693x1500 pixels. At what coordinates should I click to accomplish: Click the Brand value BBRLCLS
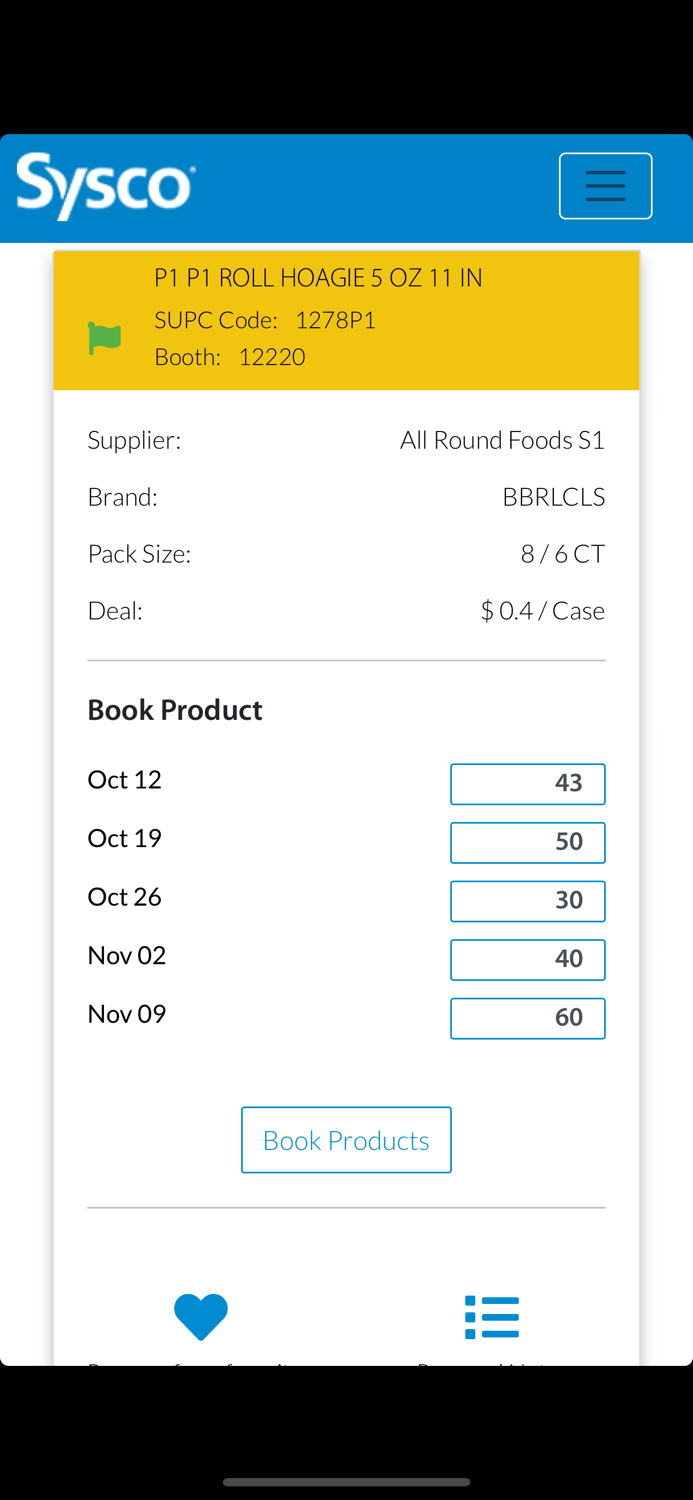(x=554, y=496)
